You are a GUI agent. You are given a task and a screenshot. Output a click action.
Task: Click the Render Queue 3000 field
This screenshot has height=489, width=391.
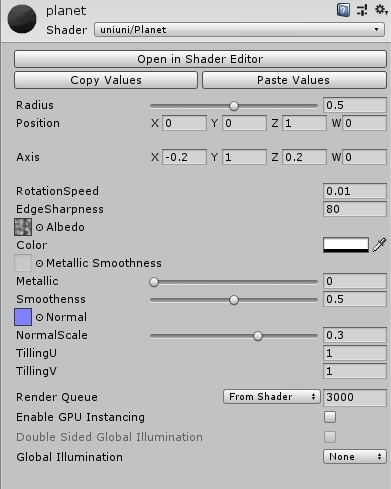(355, 397)
